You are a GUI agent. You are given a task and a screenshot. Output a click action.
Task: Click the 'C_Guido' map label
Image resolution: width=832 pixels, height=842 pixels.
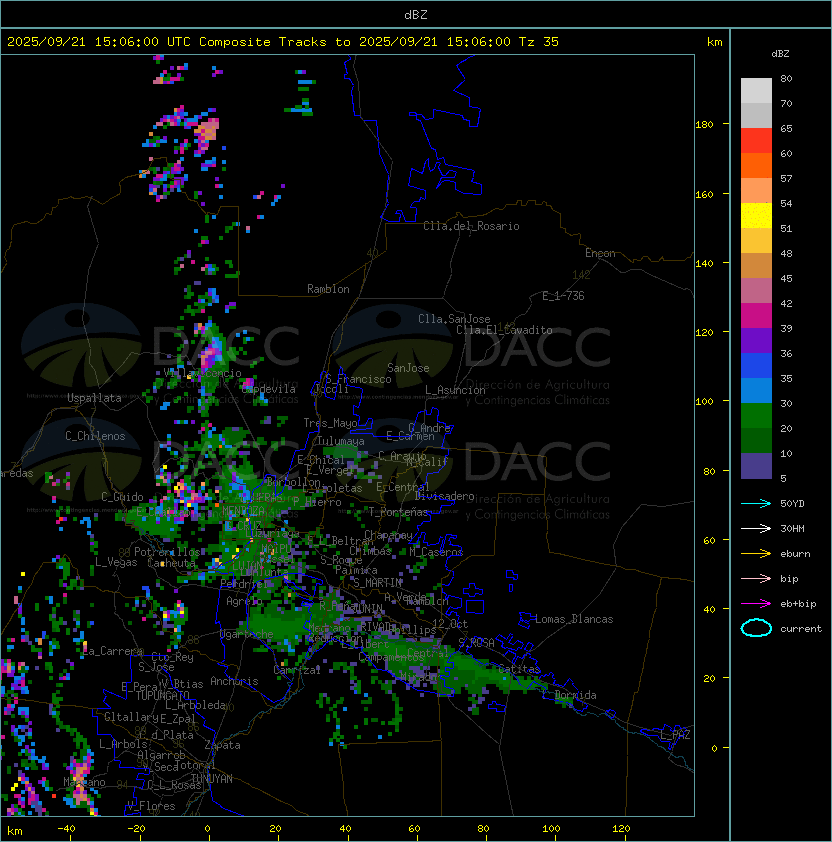pos(122,497)
